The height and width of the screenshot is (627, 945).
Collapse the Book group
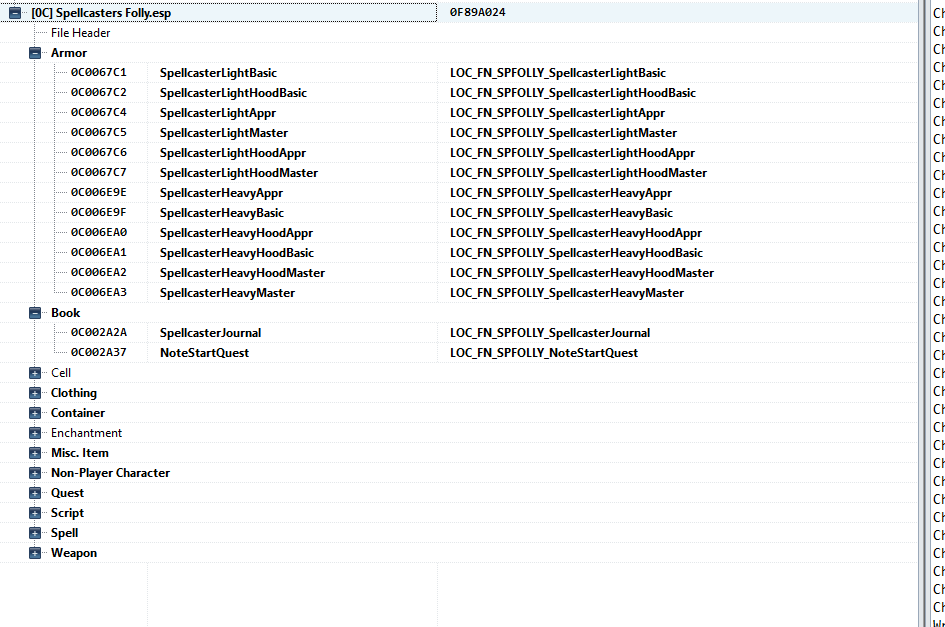point(35,313)
